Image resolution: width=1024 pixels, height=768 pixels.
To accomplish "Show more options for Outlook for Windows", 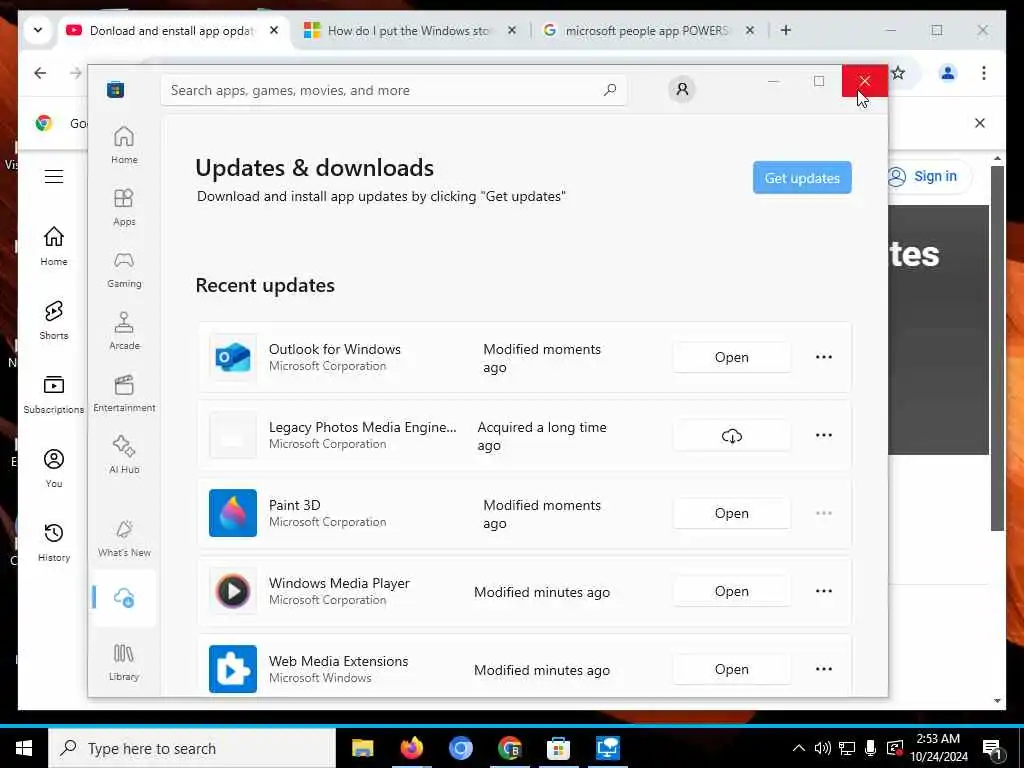I will pos(824,357).
